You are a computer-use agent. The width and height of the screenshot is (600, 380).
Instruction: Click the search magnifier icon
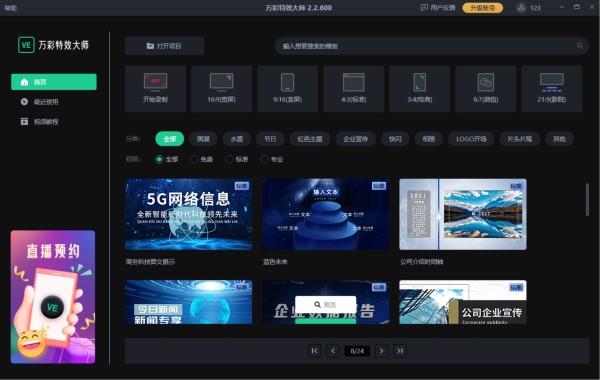580,46
